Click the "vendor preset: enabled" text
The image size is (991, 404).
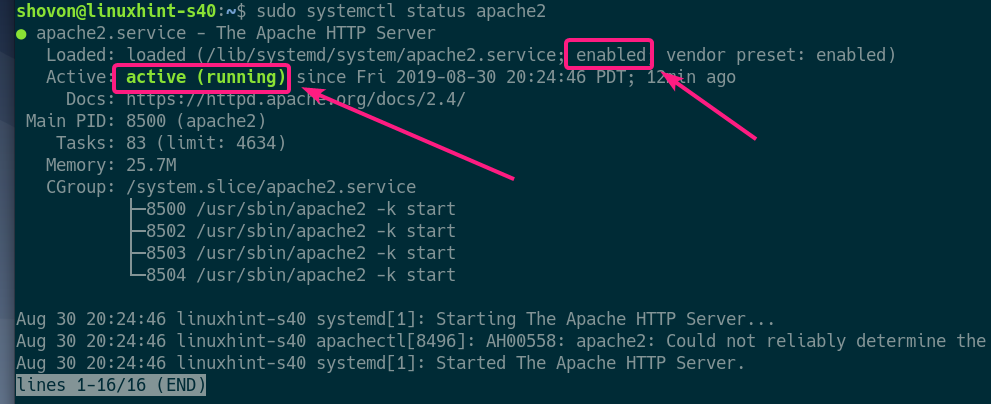[x=780, y=54]
